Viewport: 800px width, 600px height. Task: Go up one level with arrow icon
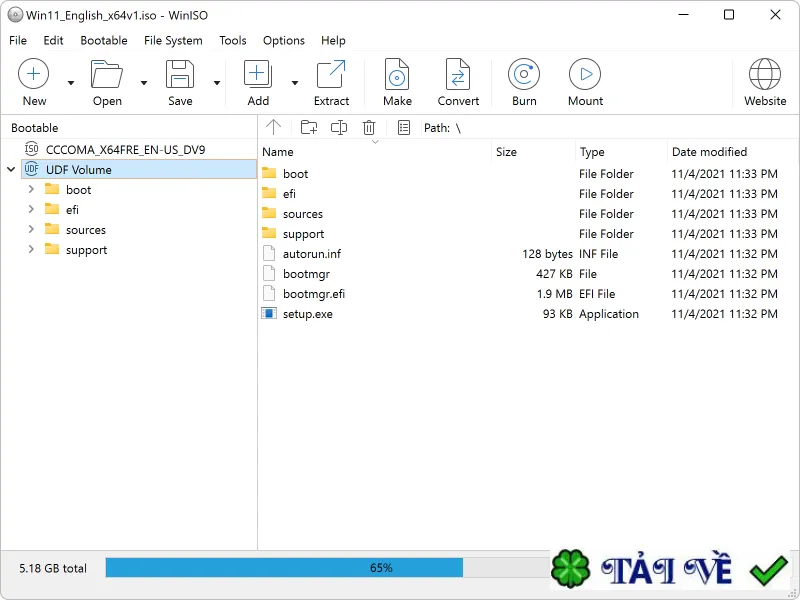pyautogui.click(x=273, y=128)
